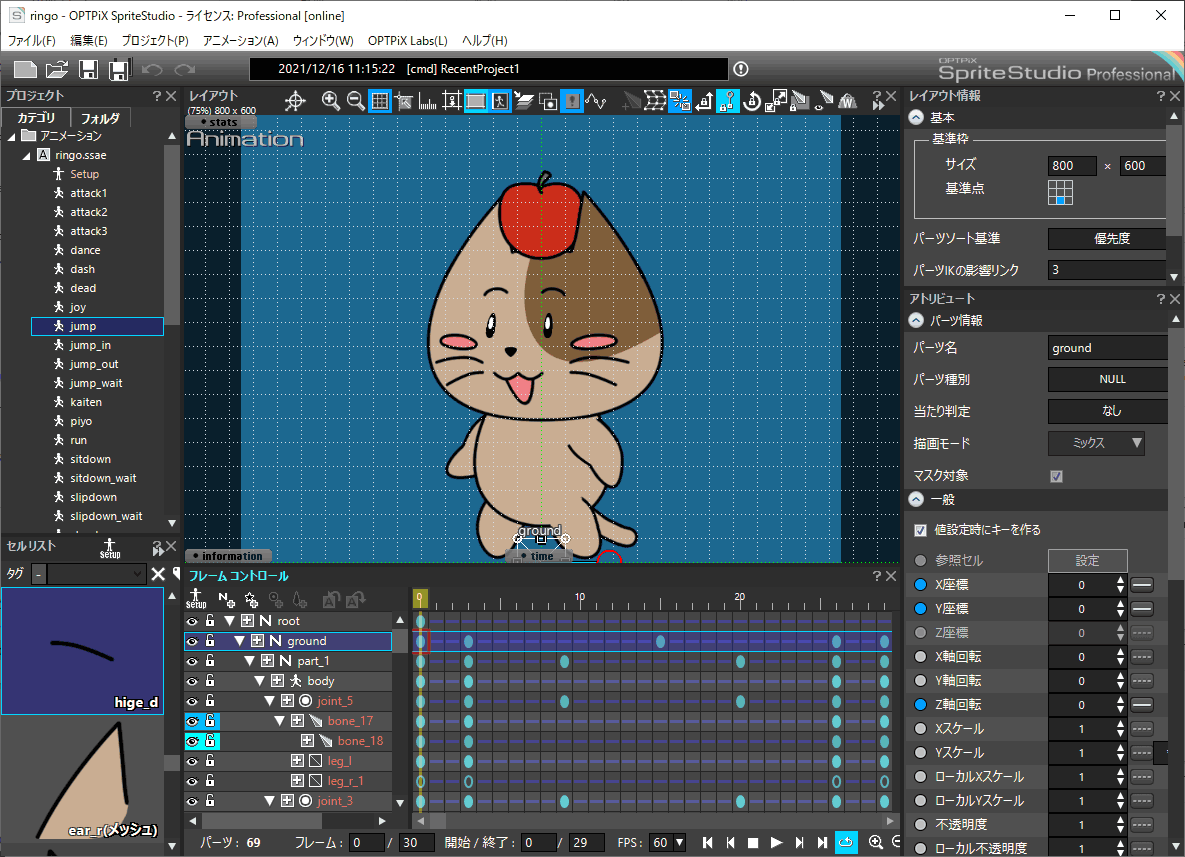Click the add effect star-plus icon

tap(251, 600)
